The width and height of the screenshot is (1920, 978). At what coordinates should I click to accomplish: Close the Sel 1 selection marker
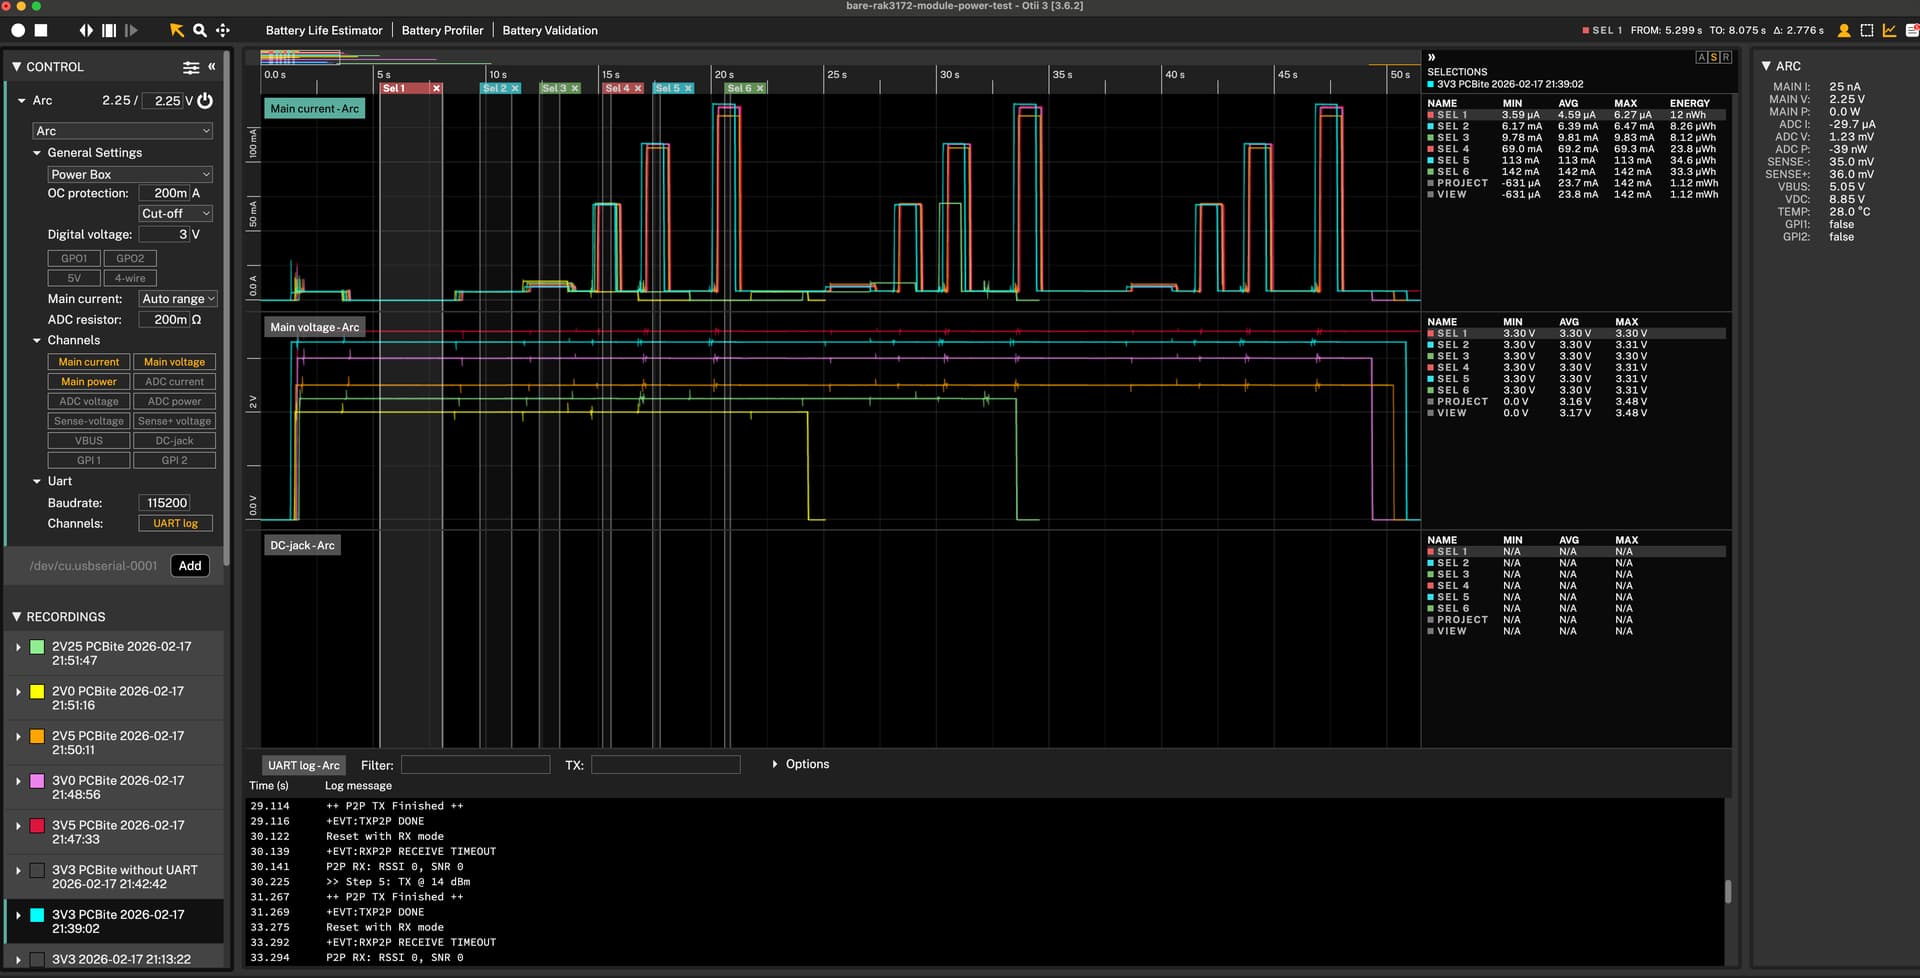(x=436, y=89)
